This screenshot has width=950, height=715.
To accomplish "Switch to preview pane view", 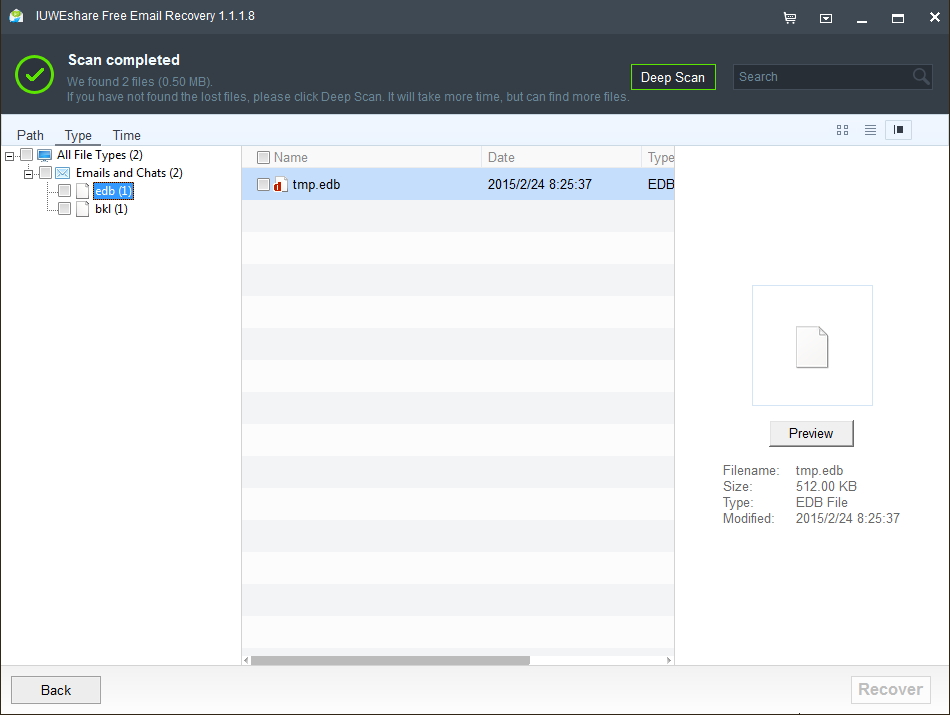I will (x=899, y=130).
